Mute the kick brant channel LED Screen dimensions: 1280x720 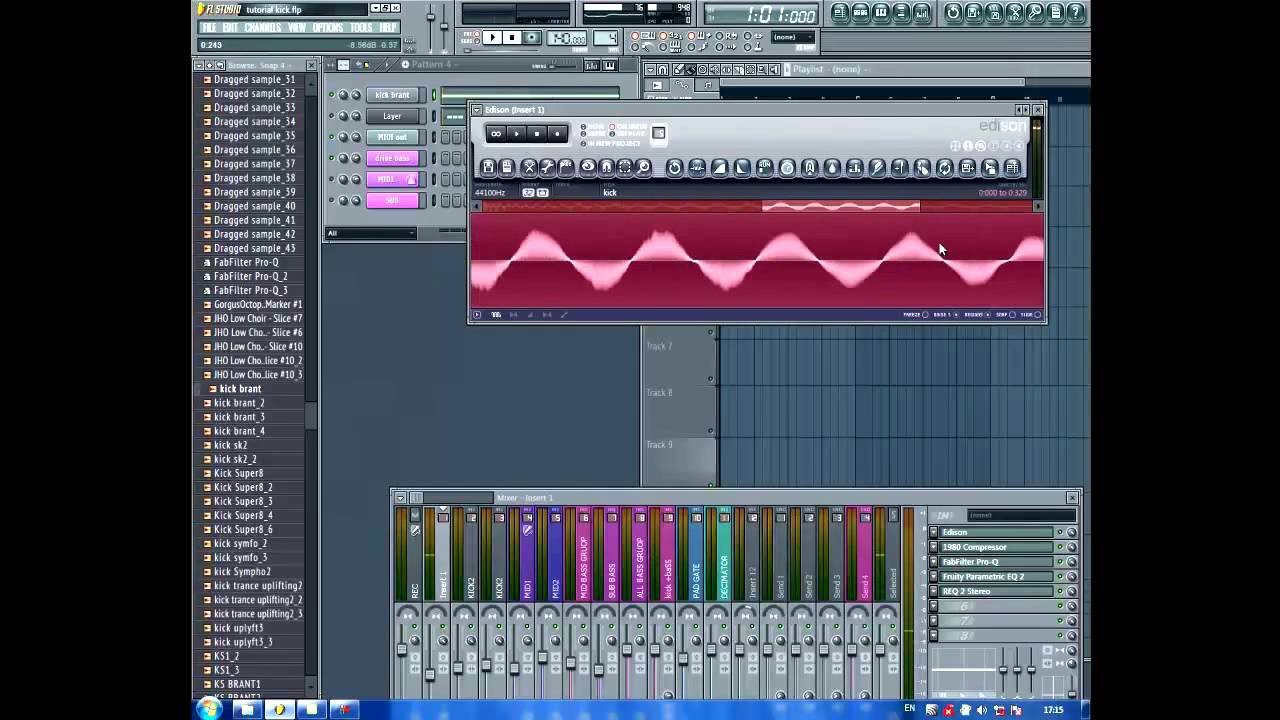tap(332, 95)
